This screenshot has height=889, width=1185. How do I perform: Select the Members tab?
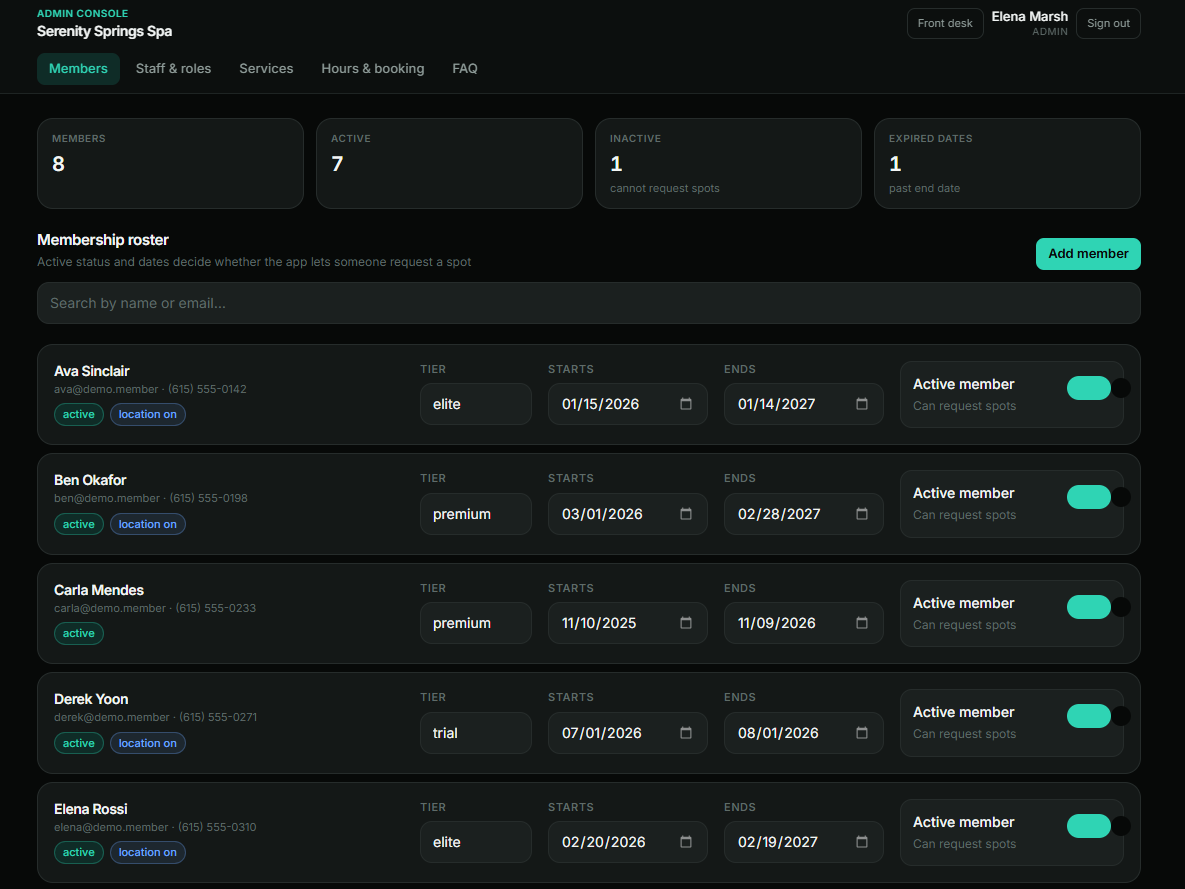(x=79, y=69)
